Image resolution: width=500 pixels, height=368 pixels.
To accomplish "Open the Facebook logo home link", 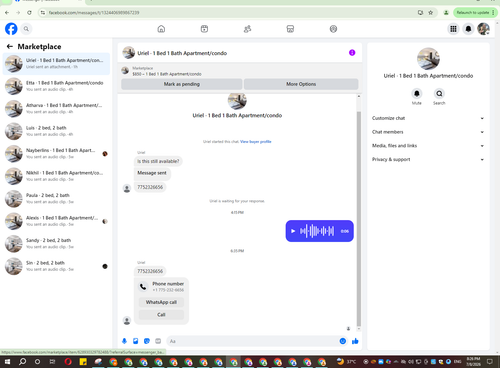I will click(x=11, y=29).
